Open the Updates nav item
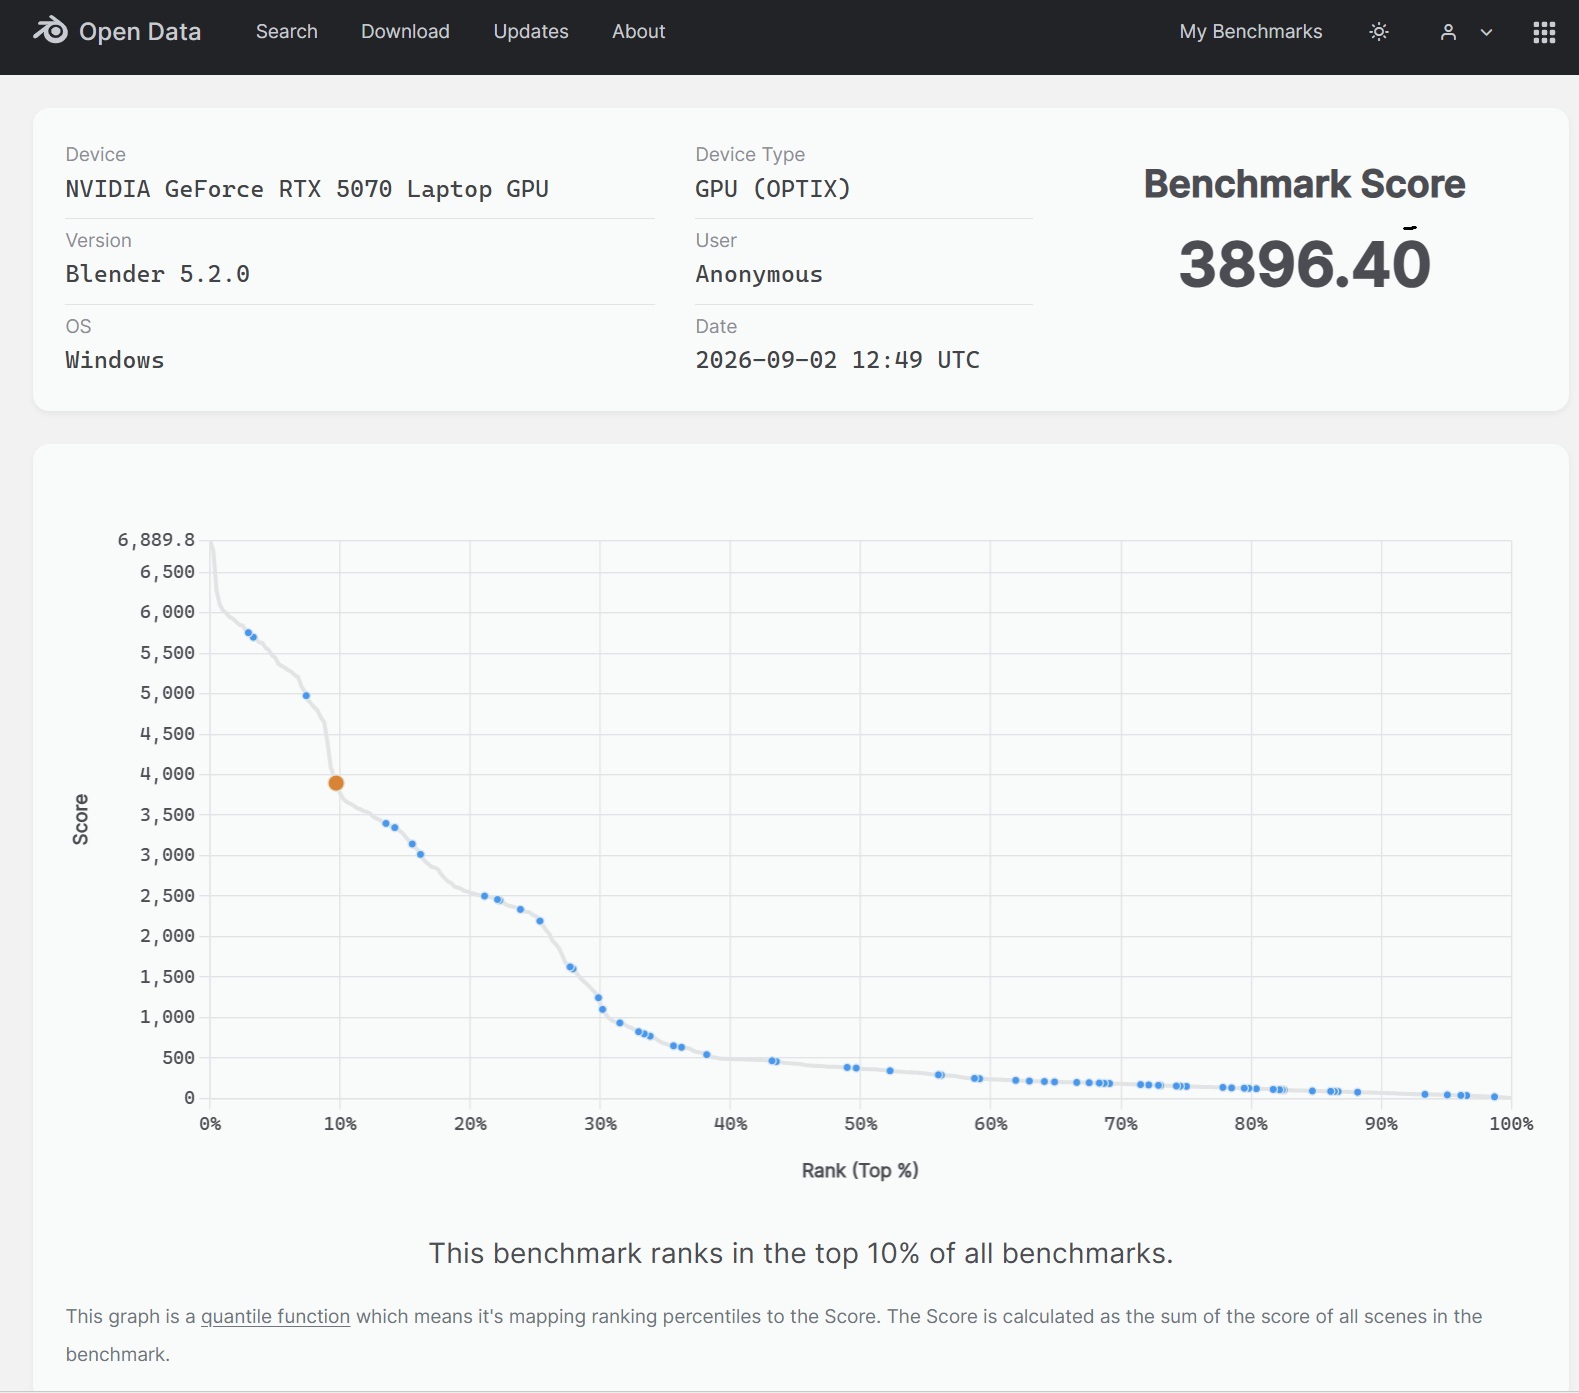Image resolution: width=1579 pixels, height=1393 pixels. point(531,32)
